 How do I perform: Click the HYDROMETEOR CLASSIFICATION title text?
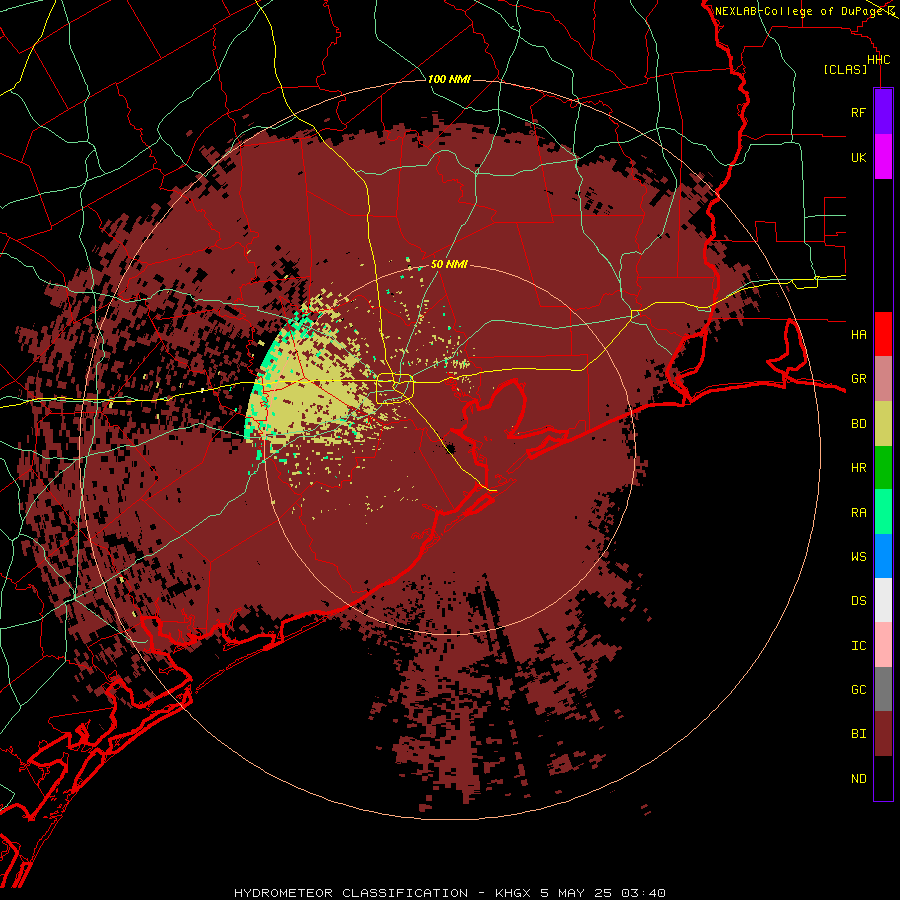351,893
